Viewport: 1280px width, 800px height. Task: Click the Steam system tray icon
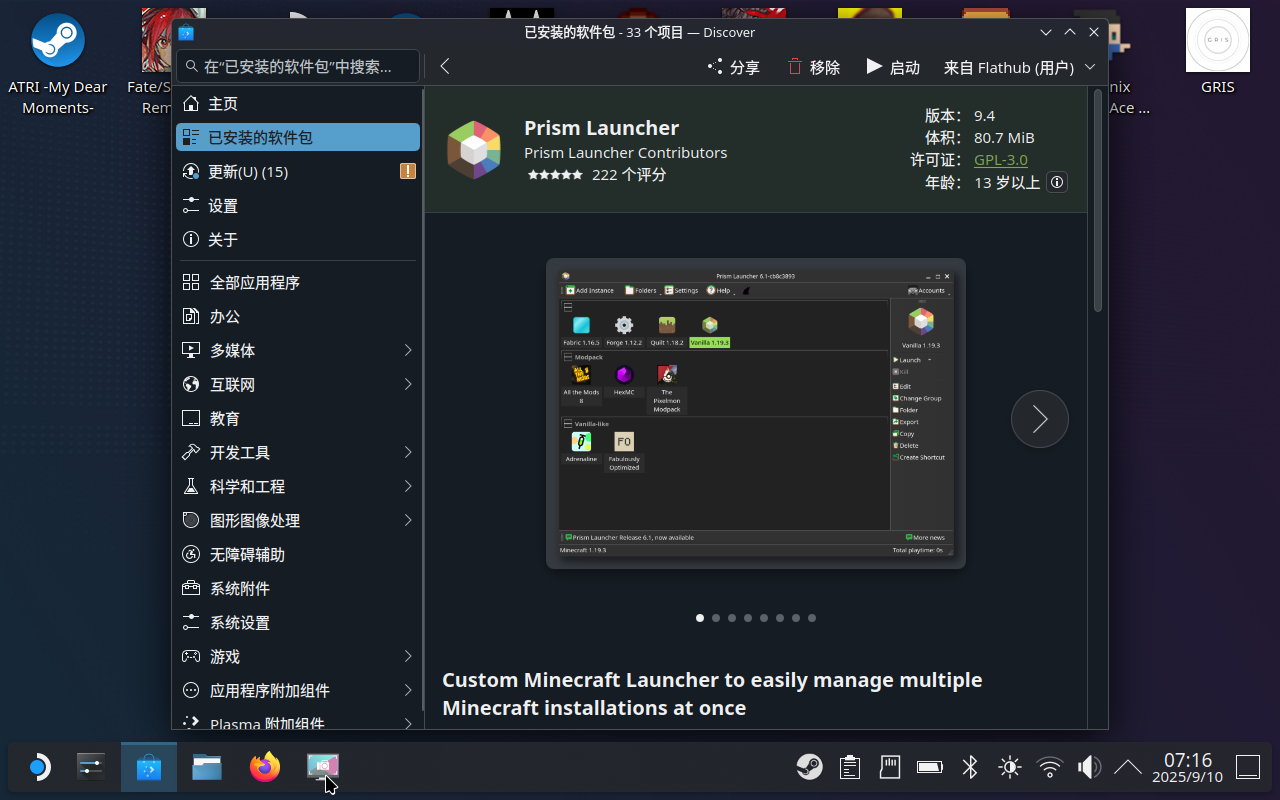coord(809,767)
